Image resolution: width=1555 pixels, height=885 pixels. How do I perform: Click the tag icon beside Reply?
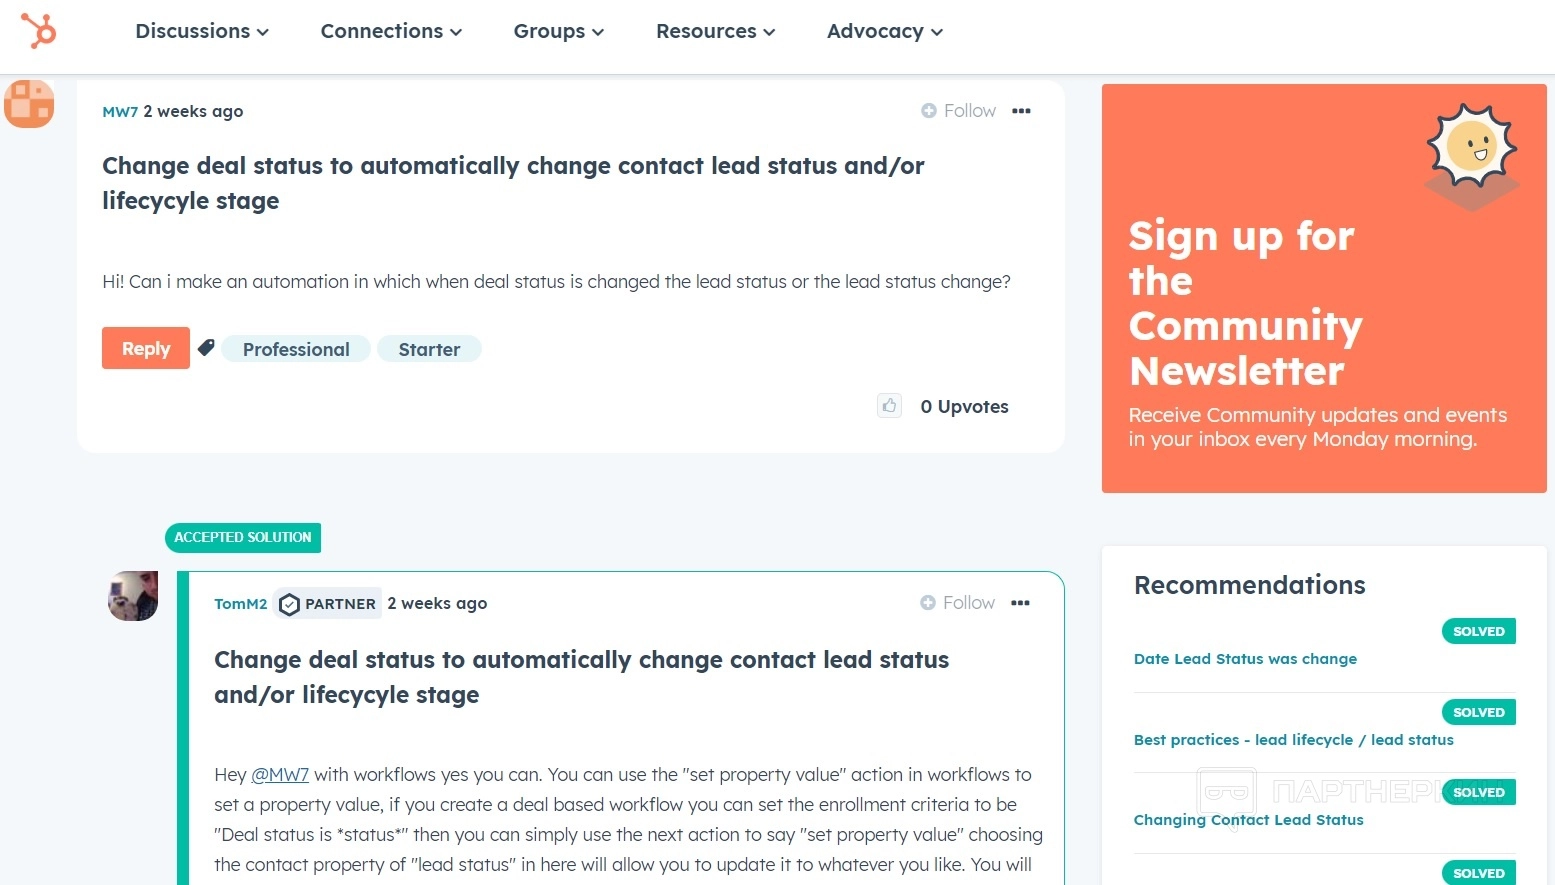pos(206,348)
